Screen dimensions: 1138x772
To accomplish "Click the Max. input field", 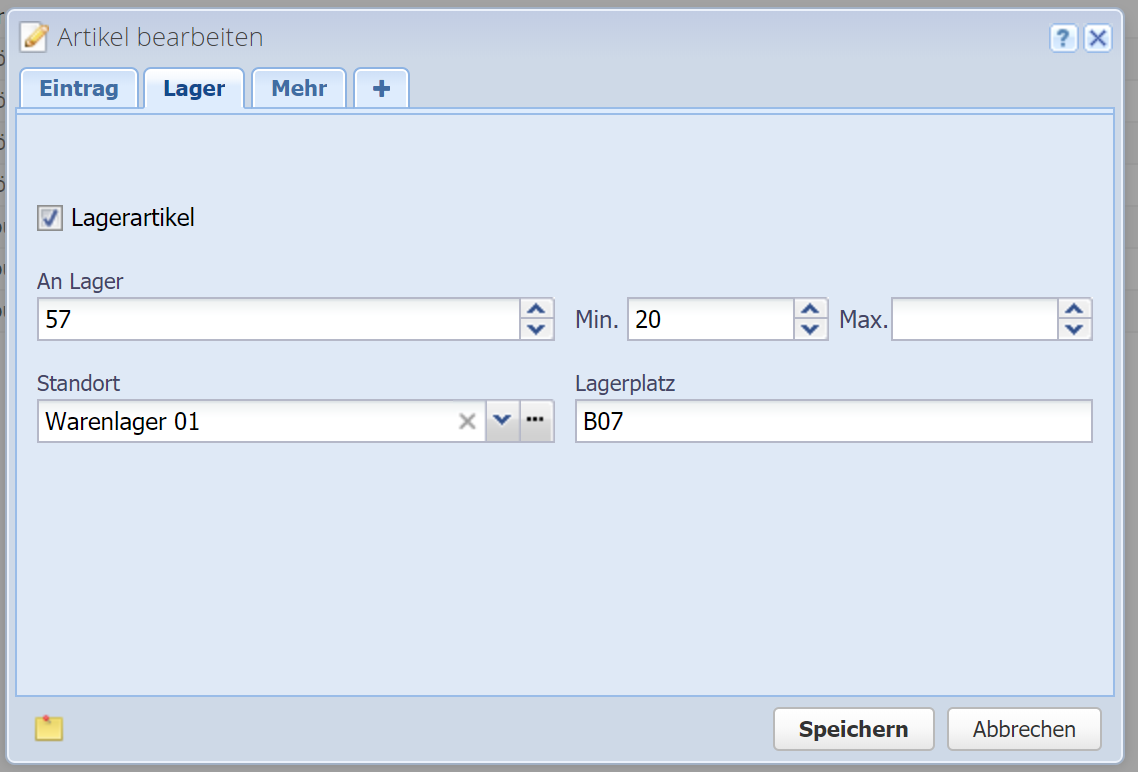I will [x=974, y=320].
